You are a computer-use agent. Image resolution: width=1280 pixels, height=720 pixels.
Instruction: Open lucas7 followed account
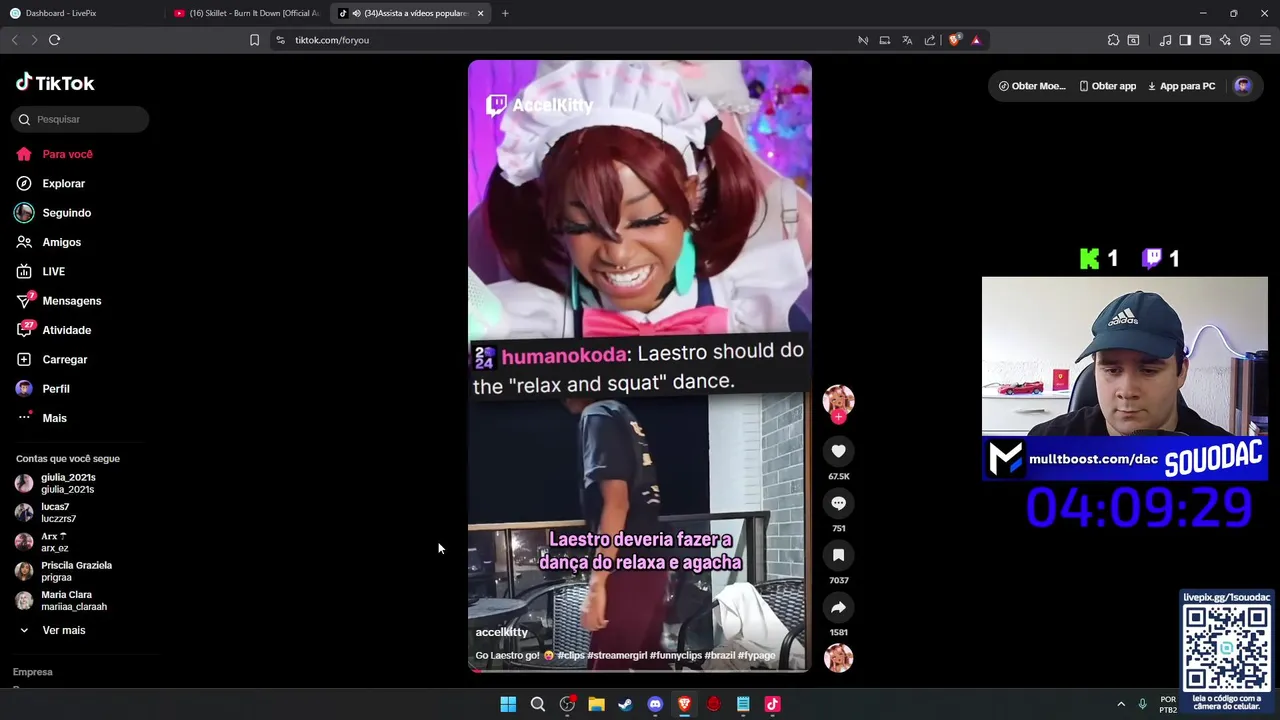pos(46,512)
